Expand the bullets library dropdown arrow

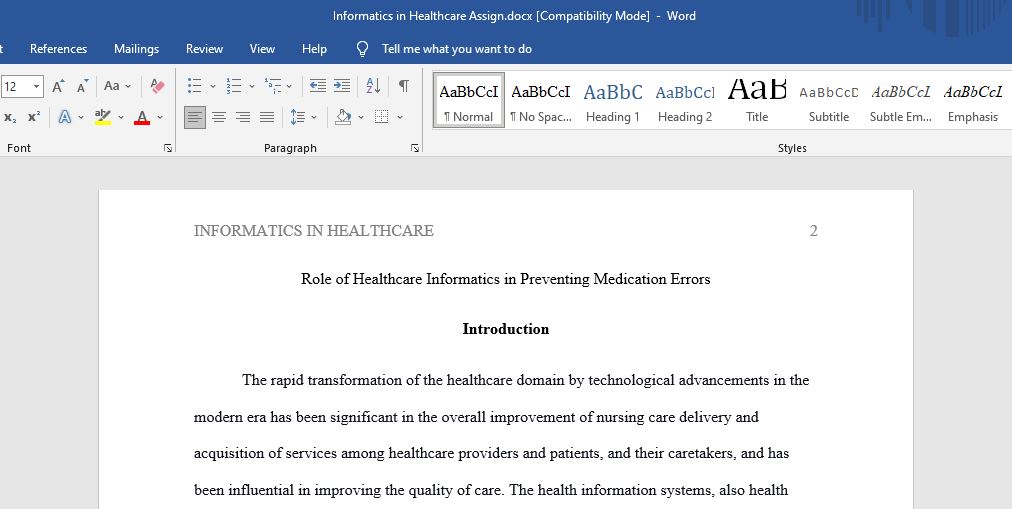pos(213,86)
